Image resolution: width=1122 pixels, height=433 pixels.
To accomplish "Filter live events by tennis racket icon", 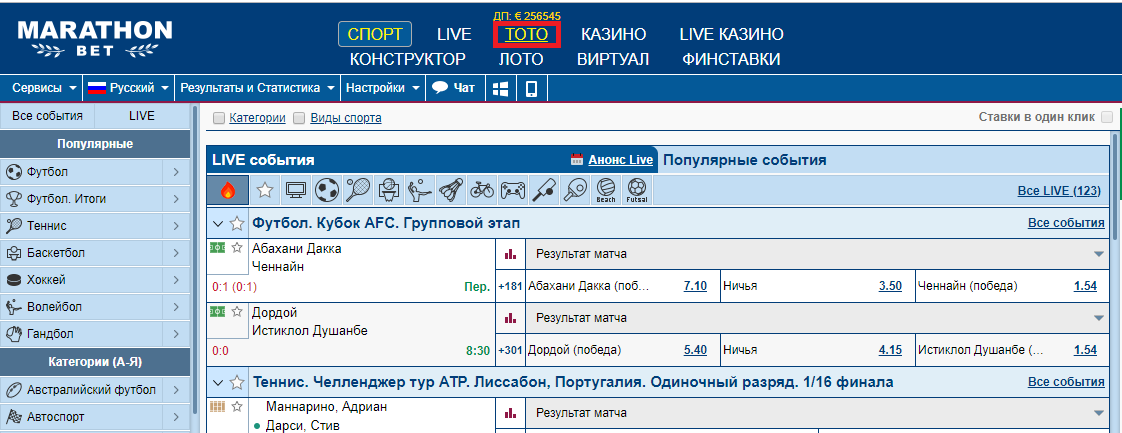I will (x=357, y=190).
